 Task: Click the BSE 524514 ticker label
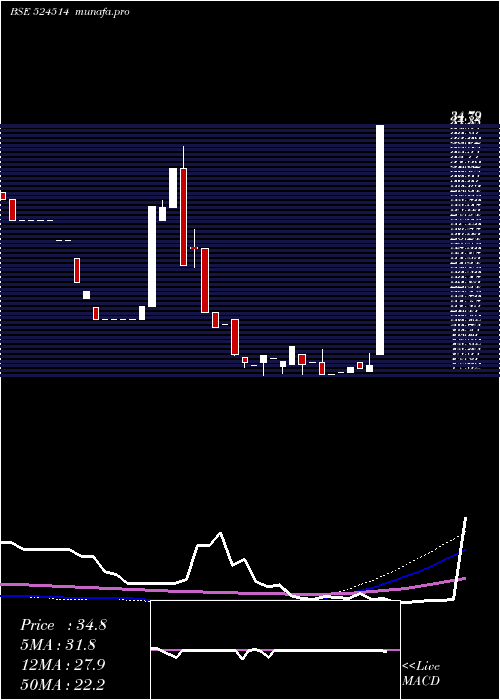point(39,12)
